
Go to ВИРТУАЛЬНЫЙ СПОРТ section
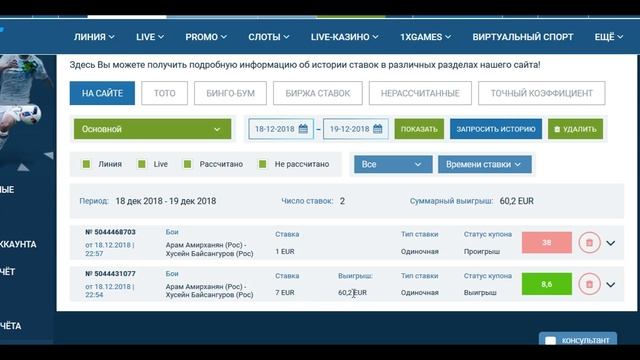point(523,37)
